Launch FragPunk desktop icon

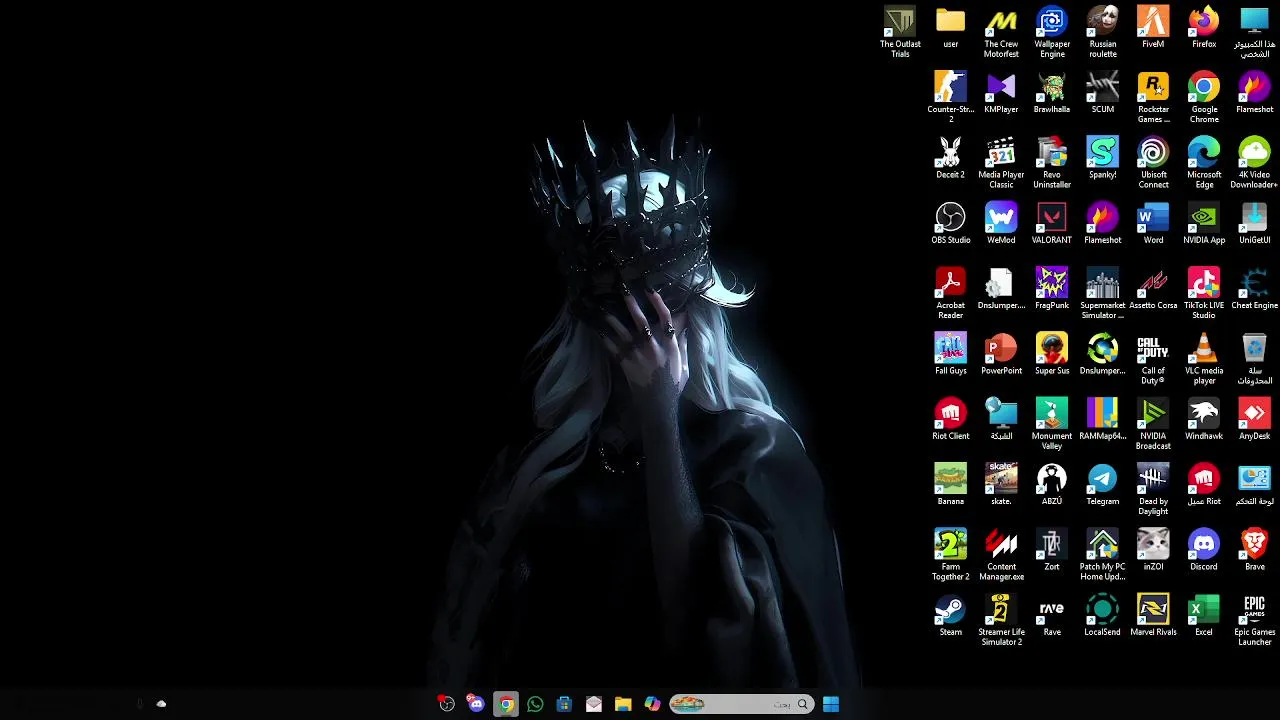(x=1052, y=288)
